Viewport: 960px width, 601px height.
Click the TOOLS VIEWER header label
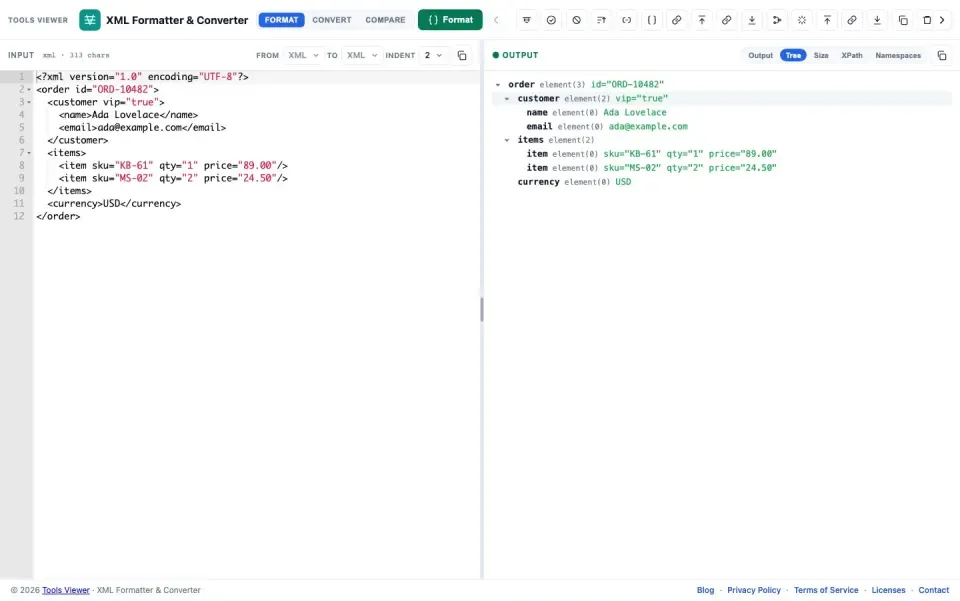pyautogui.click(x=38, y=20)
